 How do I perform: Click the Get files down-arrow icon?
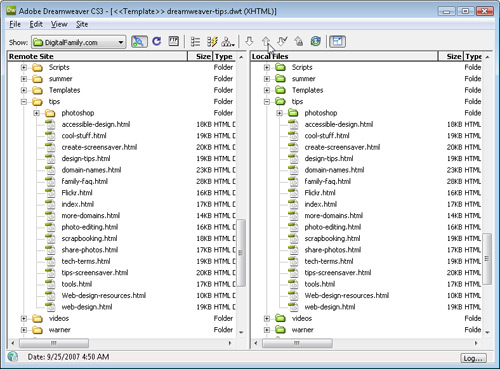[249, 42]
